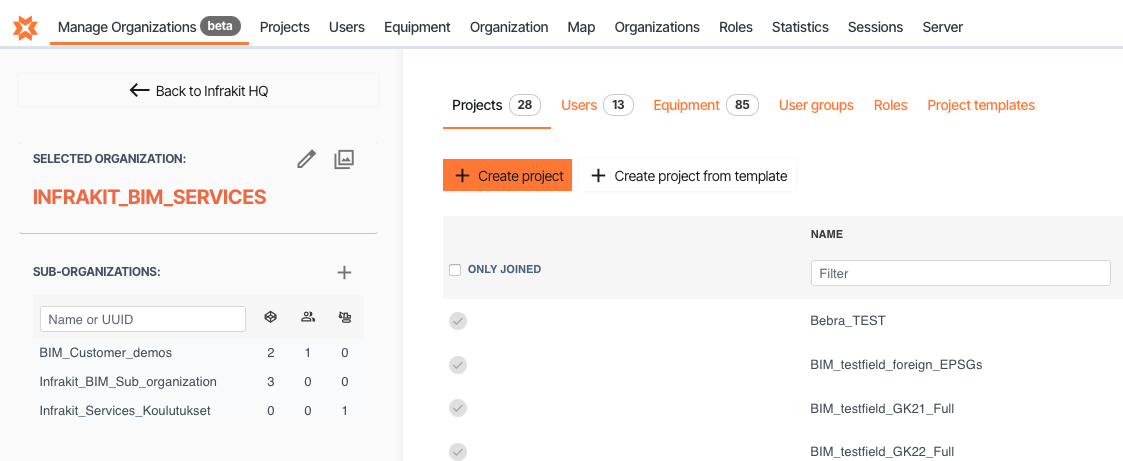Viewport: 1123px width, 461px height.
Task: Enable the Only Joined checkbox
Action: point(455,270)
